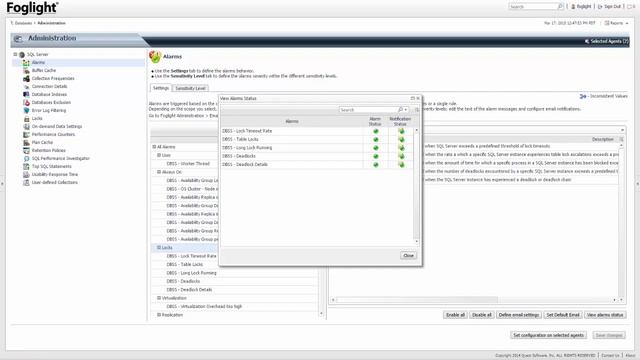Open the Selected Agents link
Image resolution: width=640 pixels, height=360 pixels.
[x=607, y=41]
